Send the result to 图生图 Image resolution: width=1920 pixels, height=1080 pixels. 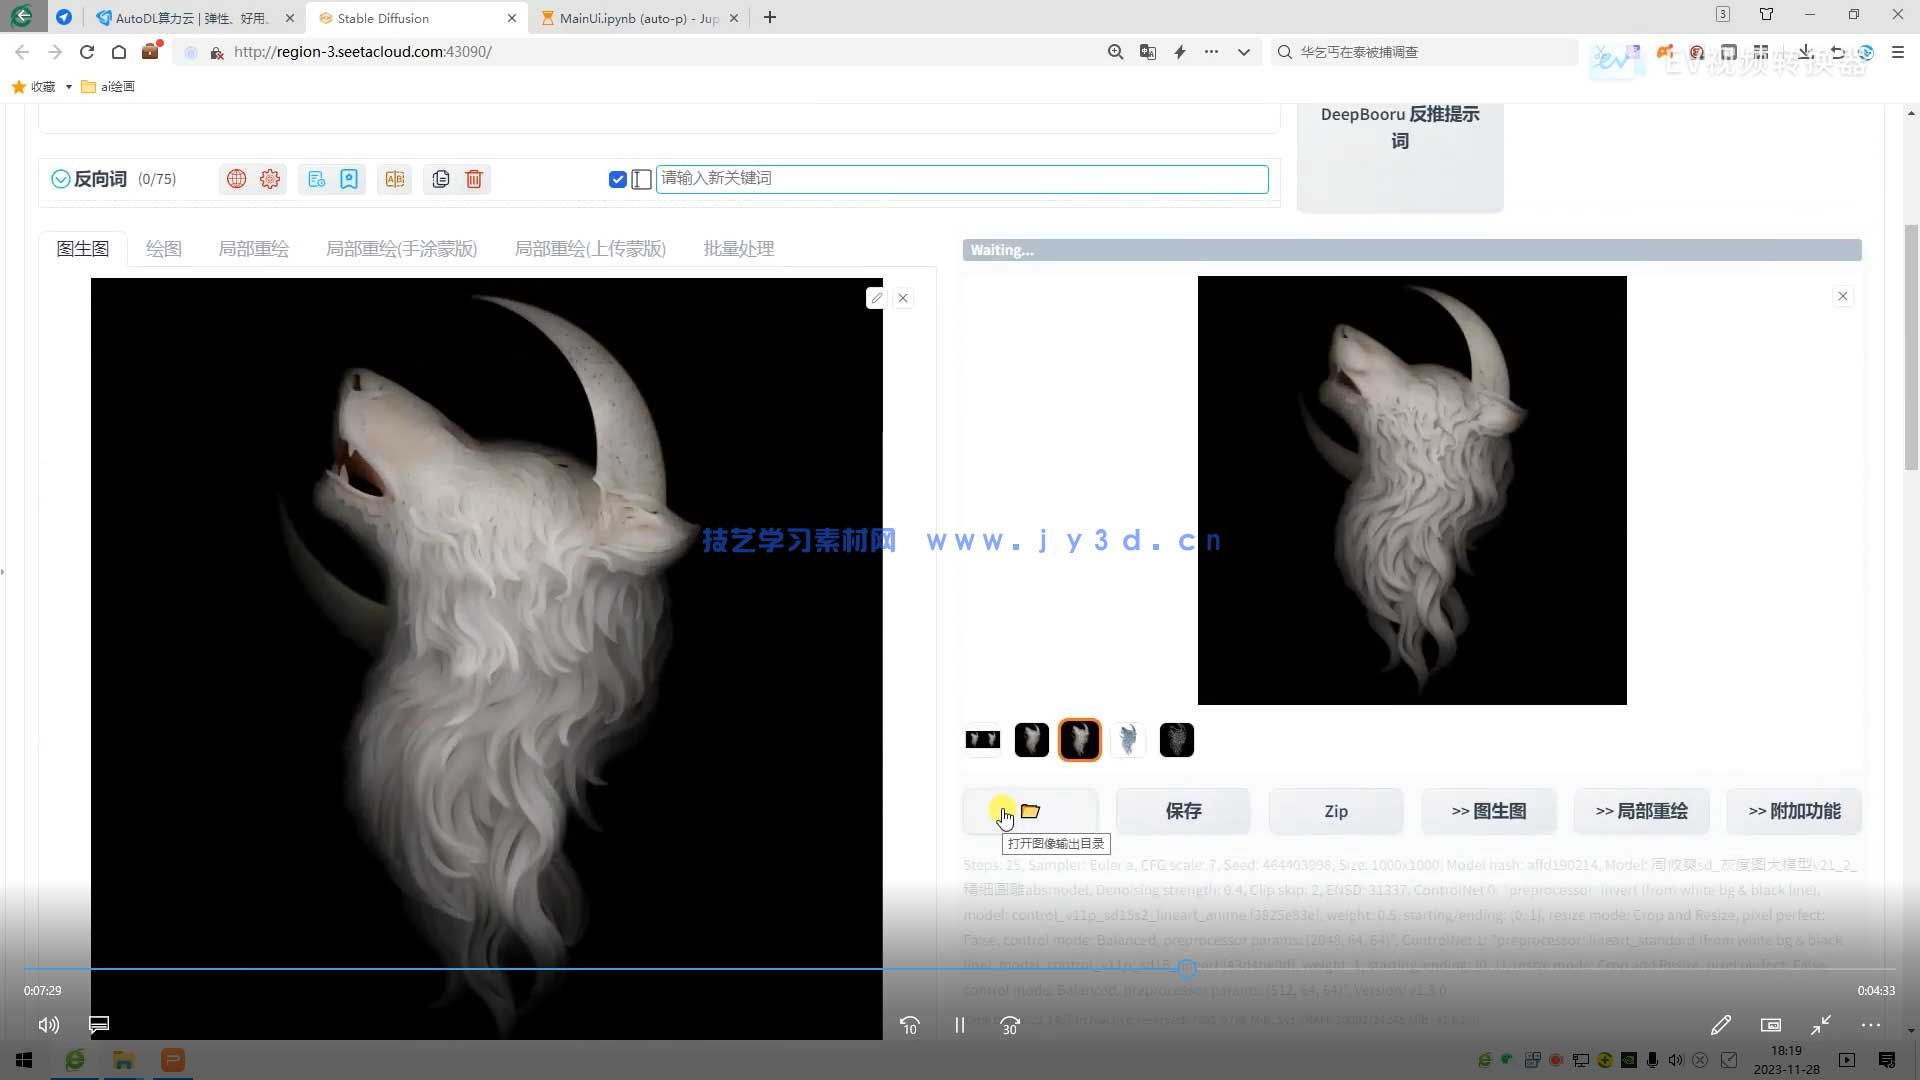1488,811
